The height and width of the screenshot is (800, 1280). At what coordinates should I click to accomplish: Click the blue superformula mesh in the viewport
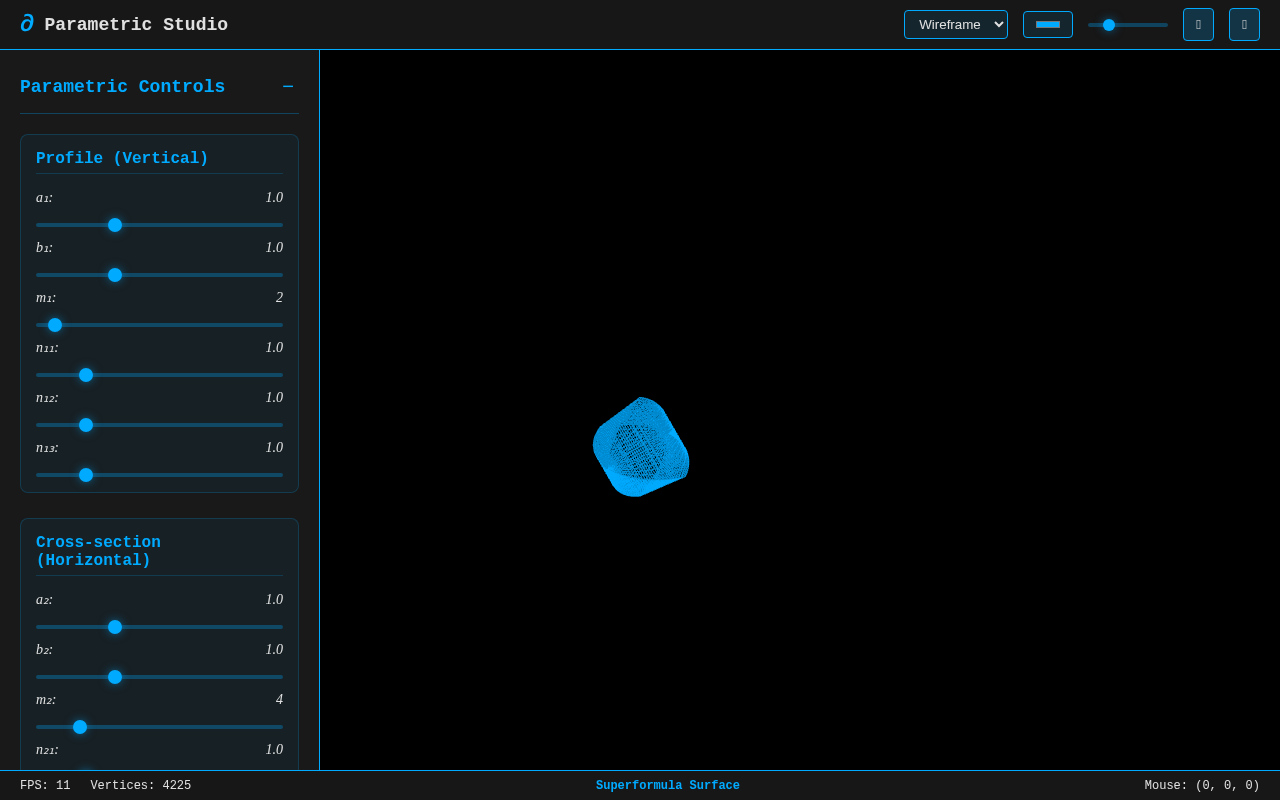tap(641, 447)
